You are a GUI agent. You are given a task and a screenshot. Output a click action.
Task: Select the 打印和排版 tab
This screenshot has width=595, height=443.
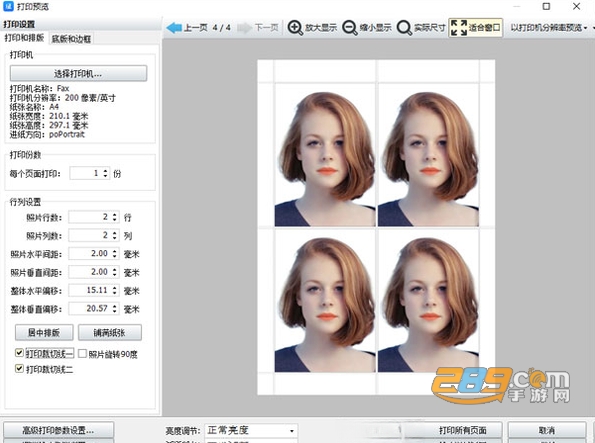24,38
